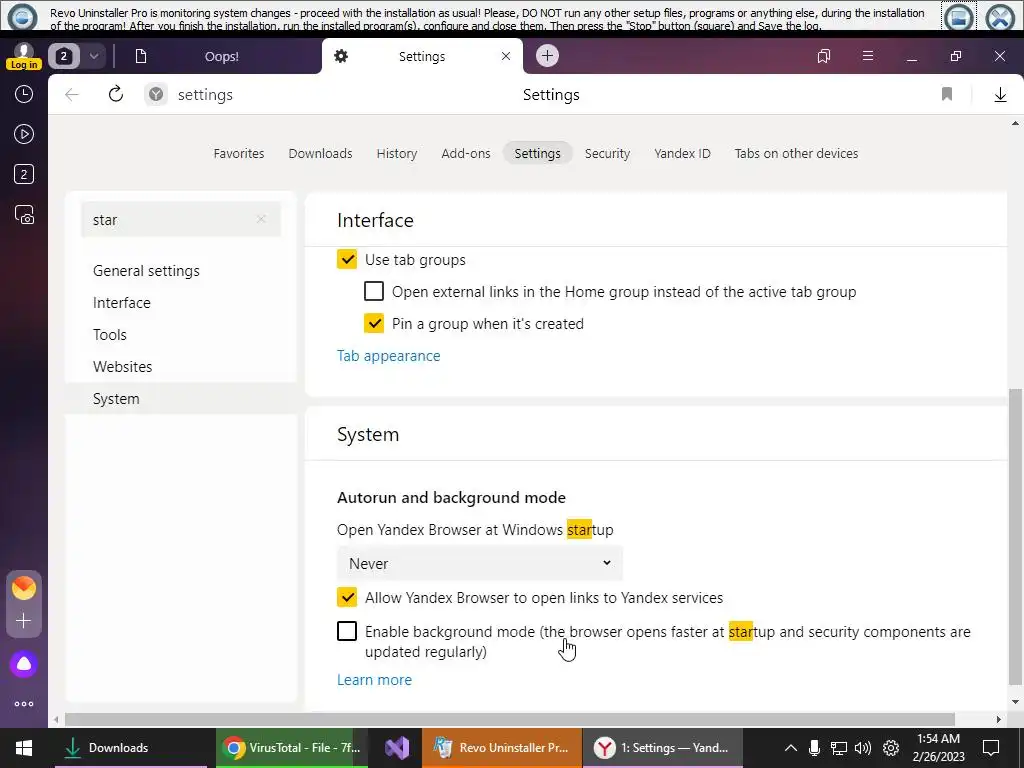Switch to Revo Uninstaller Pro taskbar window
Screen dimensions: 1024x768
tap(502, 748)
